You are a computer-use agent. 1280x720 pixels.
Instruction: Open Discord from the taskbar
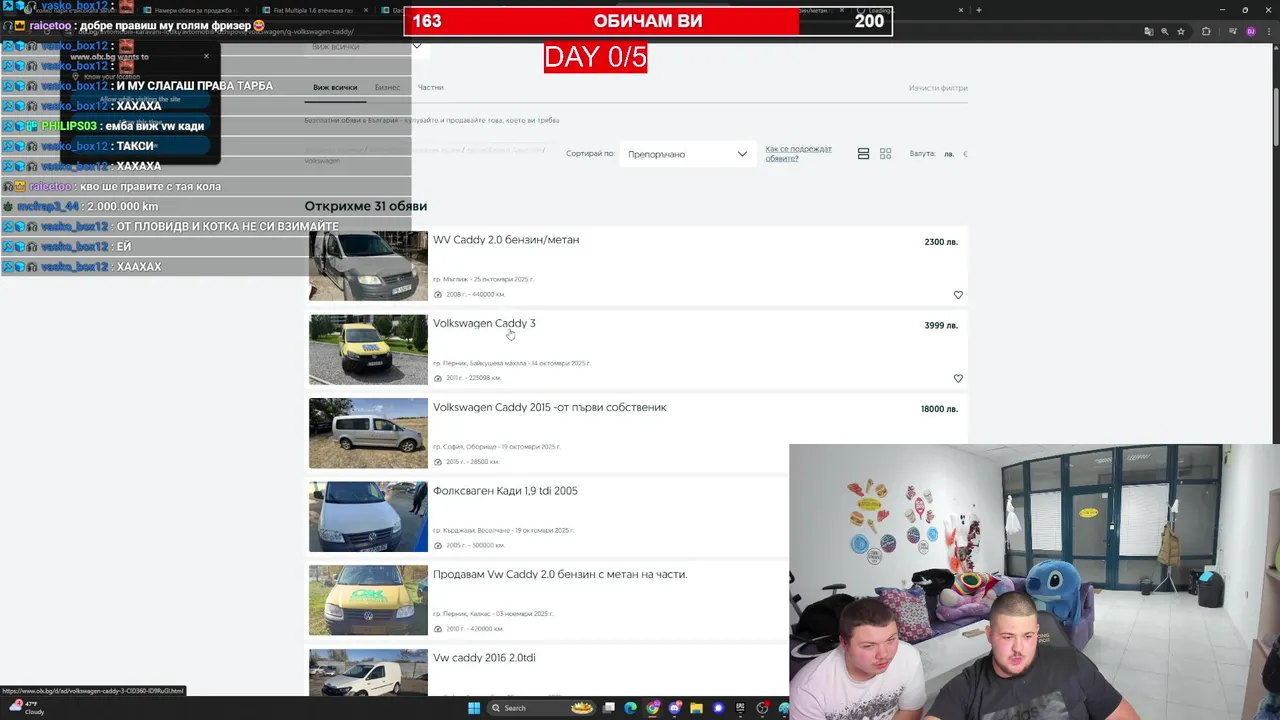click(675, 708)
